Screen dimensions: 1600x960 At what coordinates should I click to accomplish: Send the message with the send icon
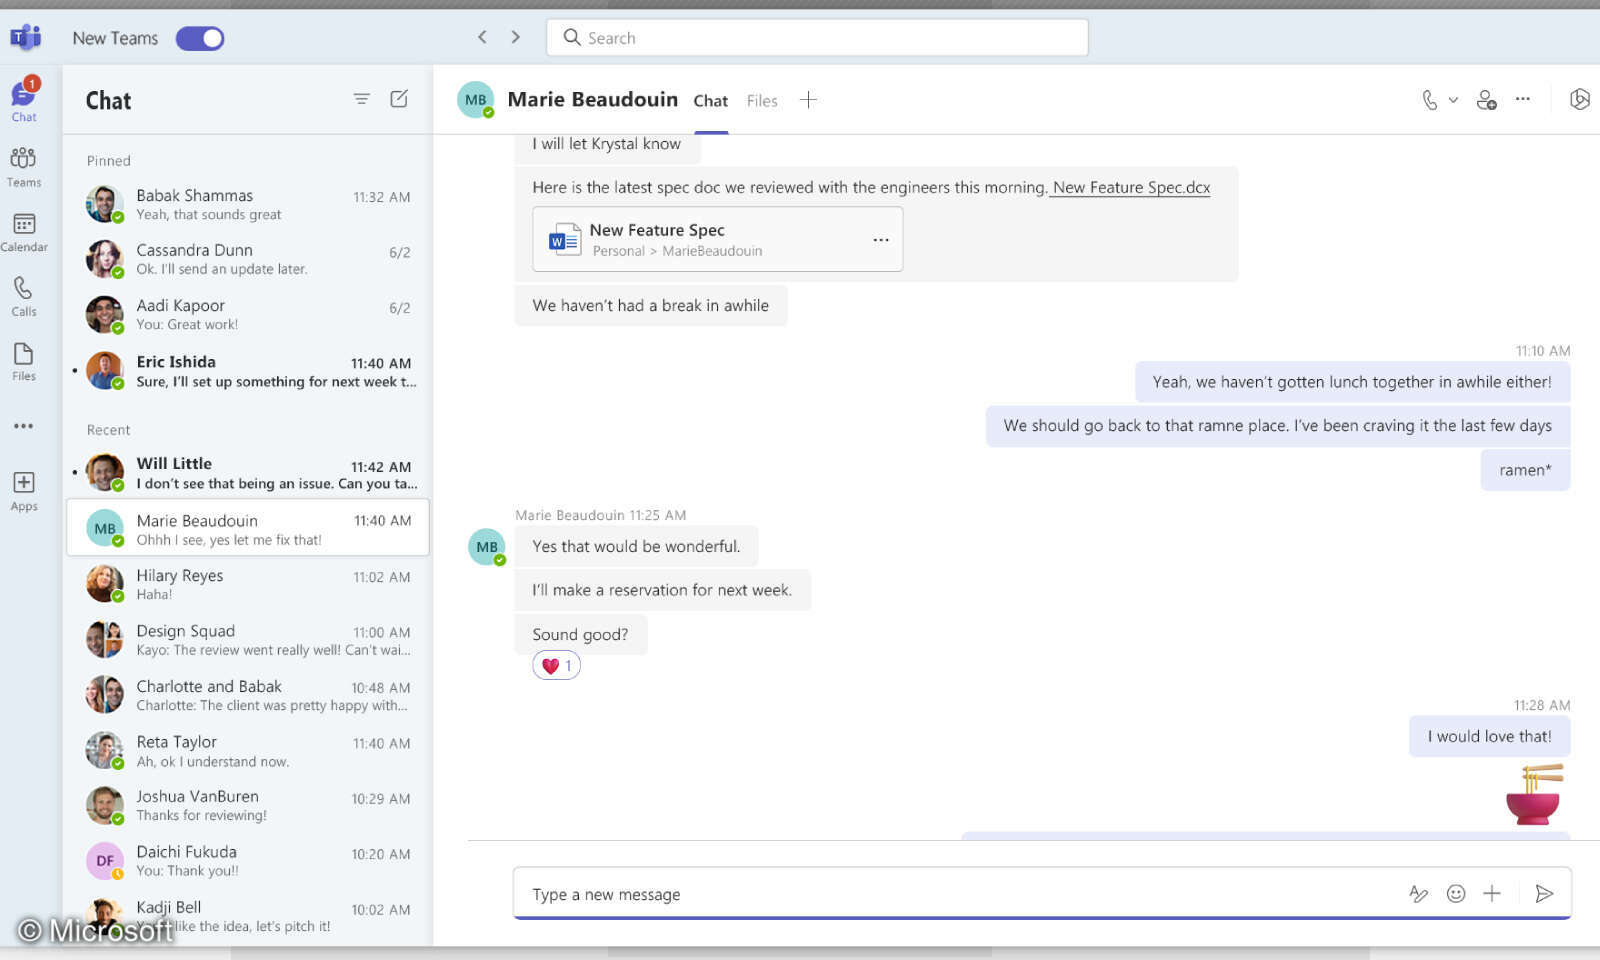1545,894
